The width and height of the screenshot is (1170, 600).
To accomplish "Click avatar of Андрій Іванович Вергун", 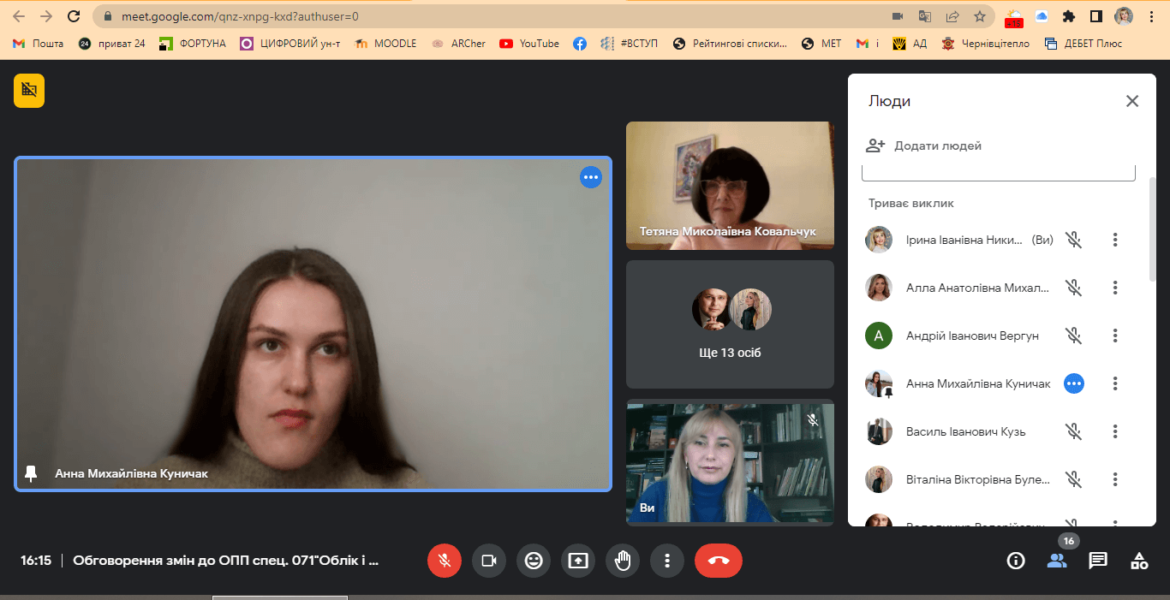I will point(878,336).
